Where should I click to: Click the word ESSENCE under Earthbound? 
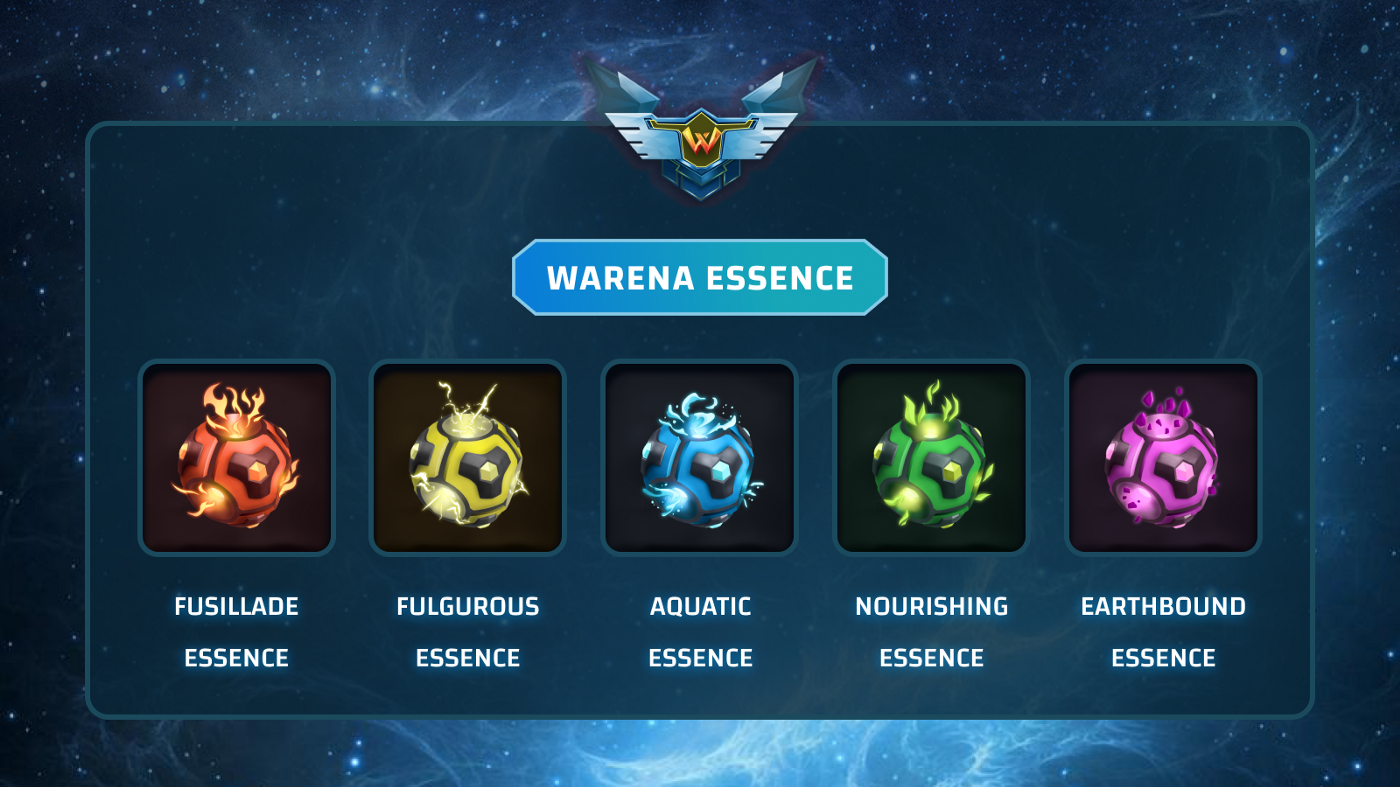tap(1164, 658)
